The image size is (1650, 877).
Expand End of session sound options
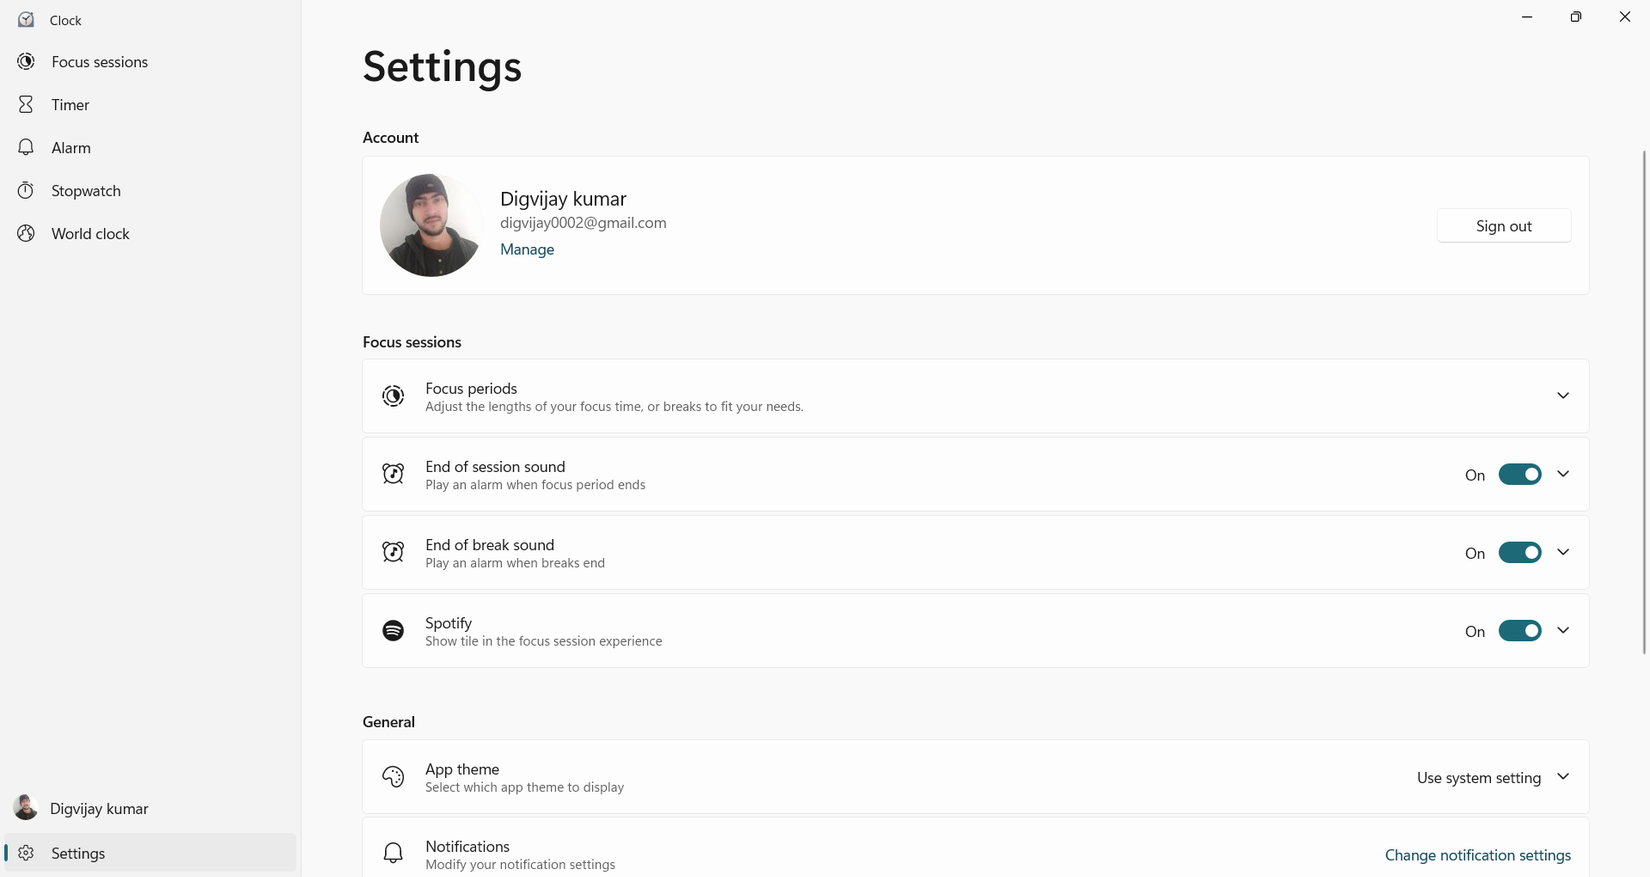[x=1563, y=474]
